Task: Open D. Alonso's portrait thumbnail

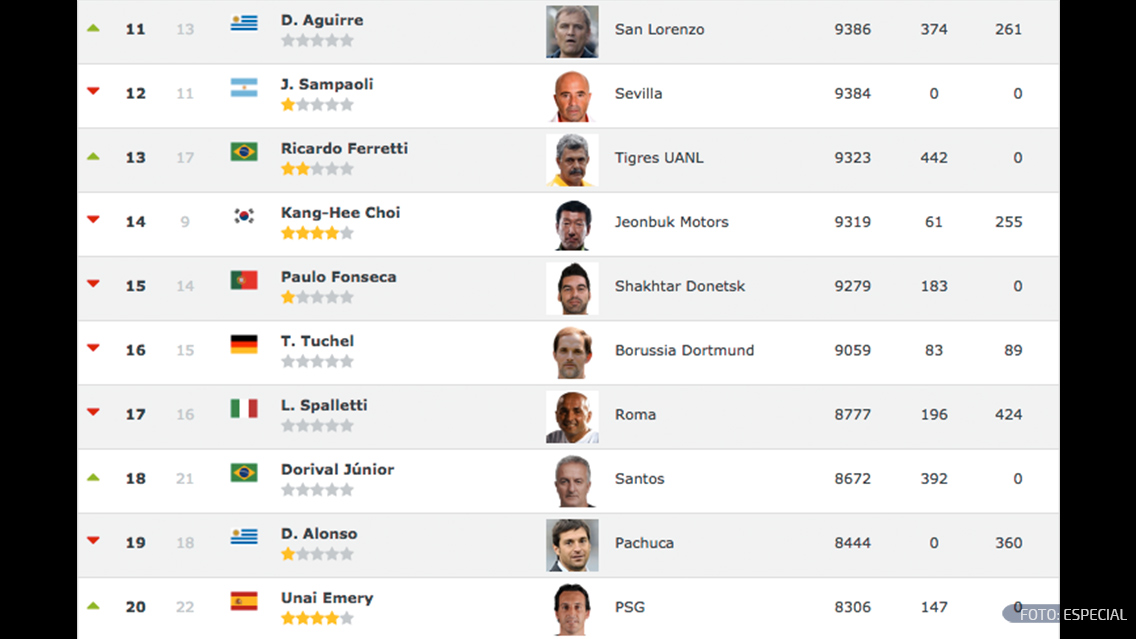Action: 572,545
